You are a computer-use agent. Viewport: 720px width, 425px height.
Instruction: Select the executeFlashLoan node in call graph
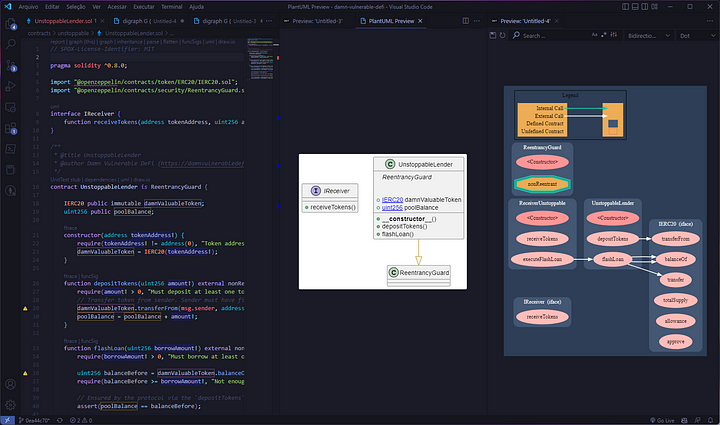[542, 259]
